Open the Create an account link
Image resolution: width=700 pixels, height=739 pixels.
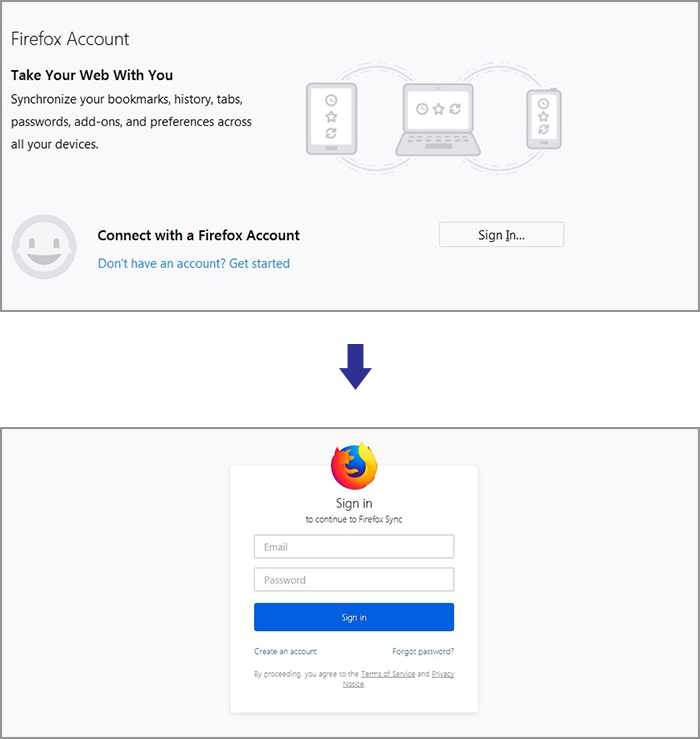[285, 651]
